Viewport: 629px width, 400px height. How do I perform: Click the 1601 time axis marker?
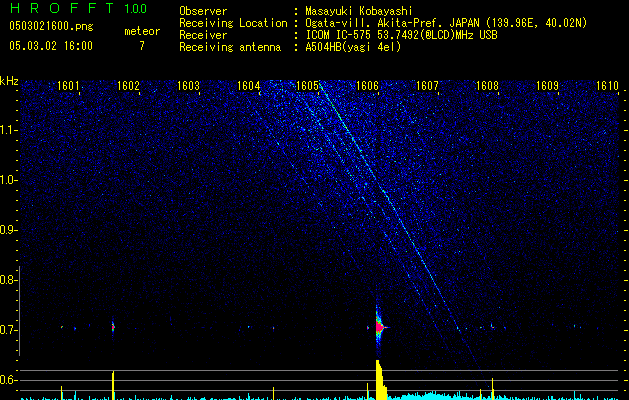coord(68,86)
